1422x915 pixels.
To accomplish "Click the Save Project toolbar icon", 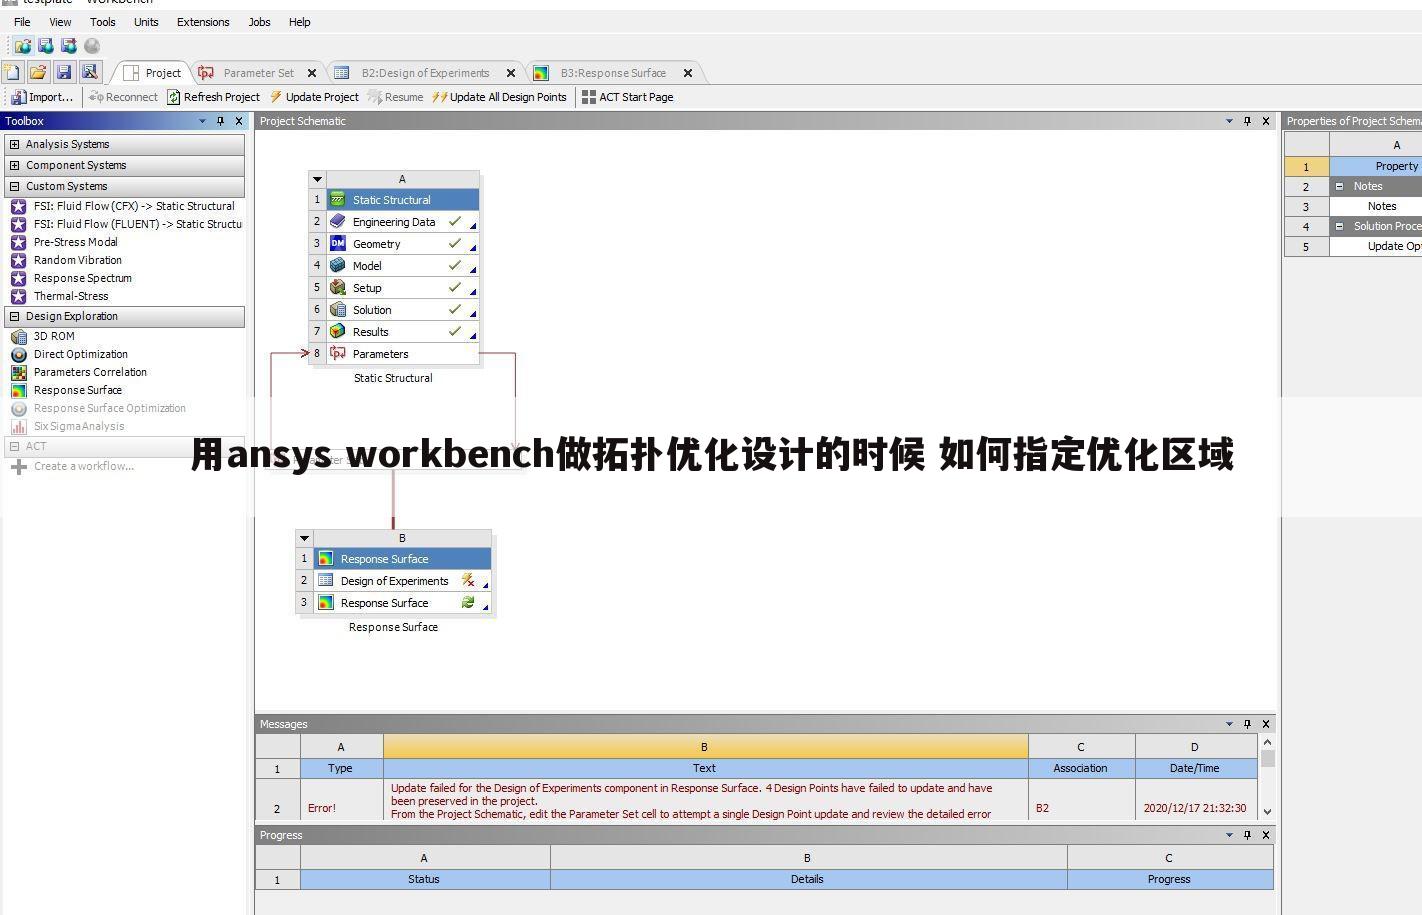I will (x=64, y=72).
